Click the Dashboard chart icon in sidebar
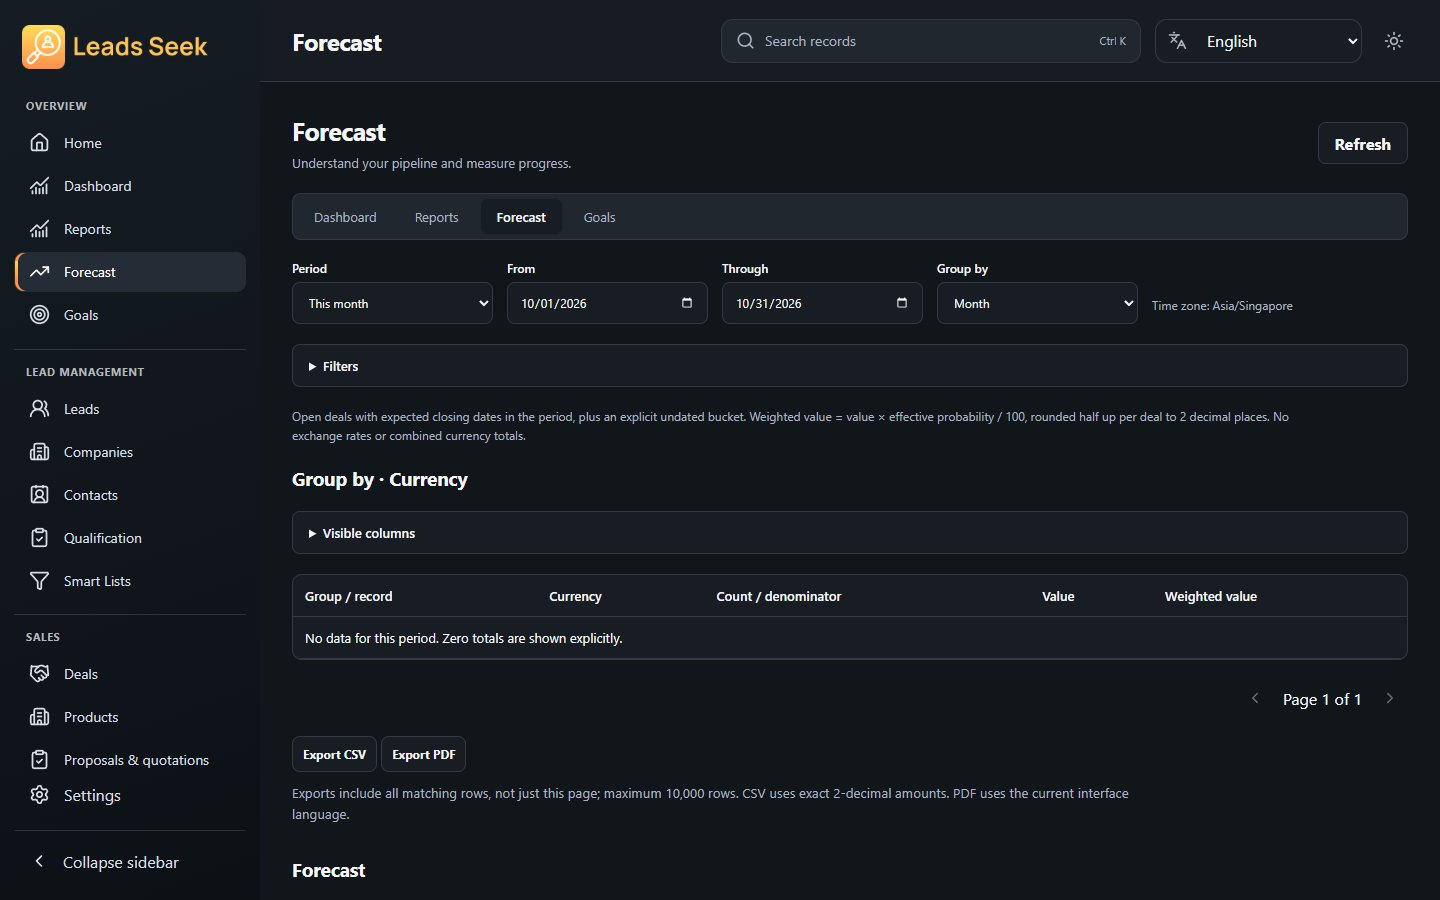 [39, 186]
